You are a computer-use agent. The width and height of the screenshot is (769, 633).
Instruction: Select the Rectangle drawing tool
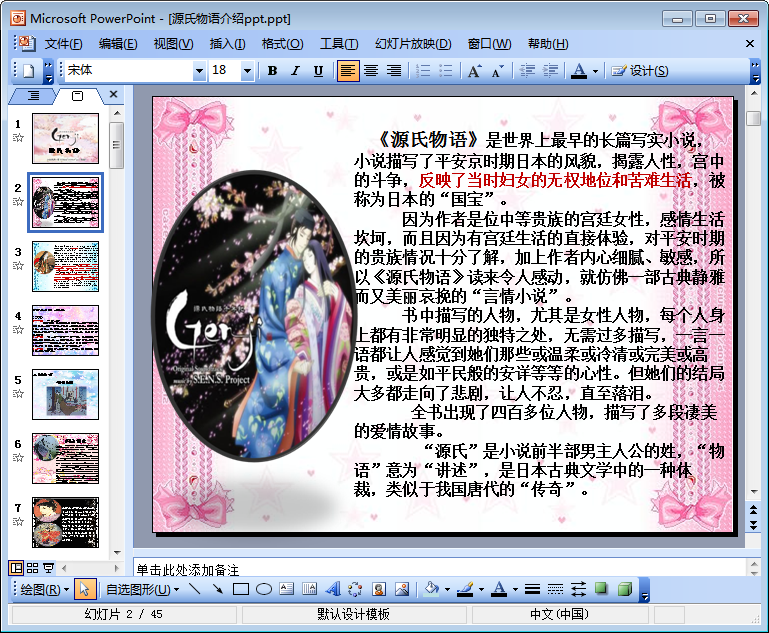click(240, 589)
